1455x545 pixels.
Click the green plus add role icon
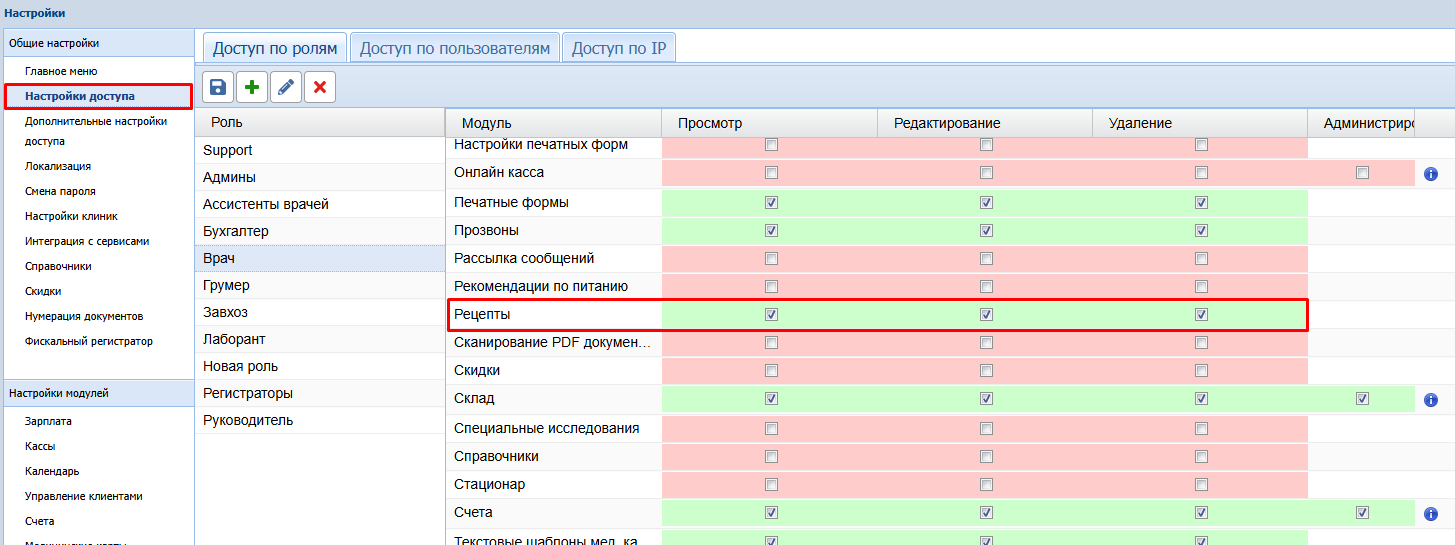tap(252, 88)
